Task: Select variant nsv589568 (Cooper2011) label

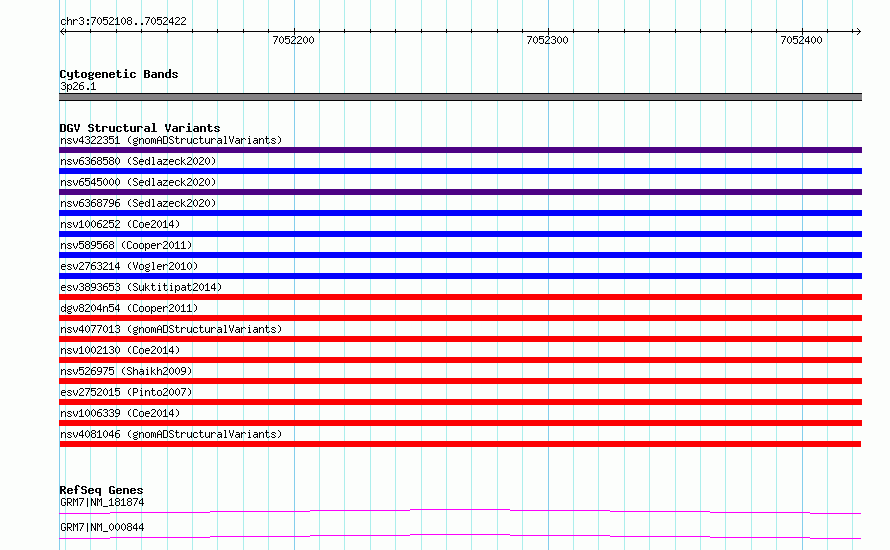Action: (126, 245)
